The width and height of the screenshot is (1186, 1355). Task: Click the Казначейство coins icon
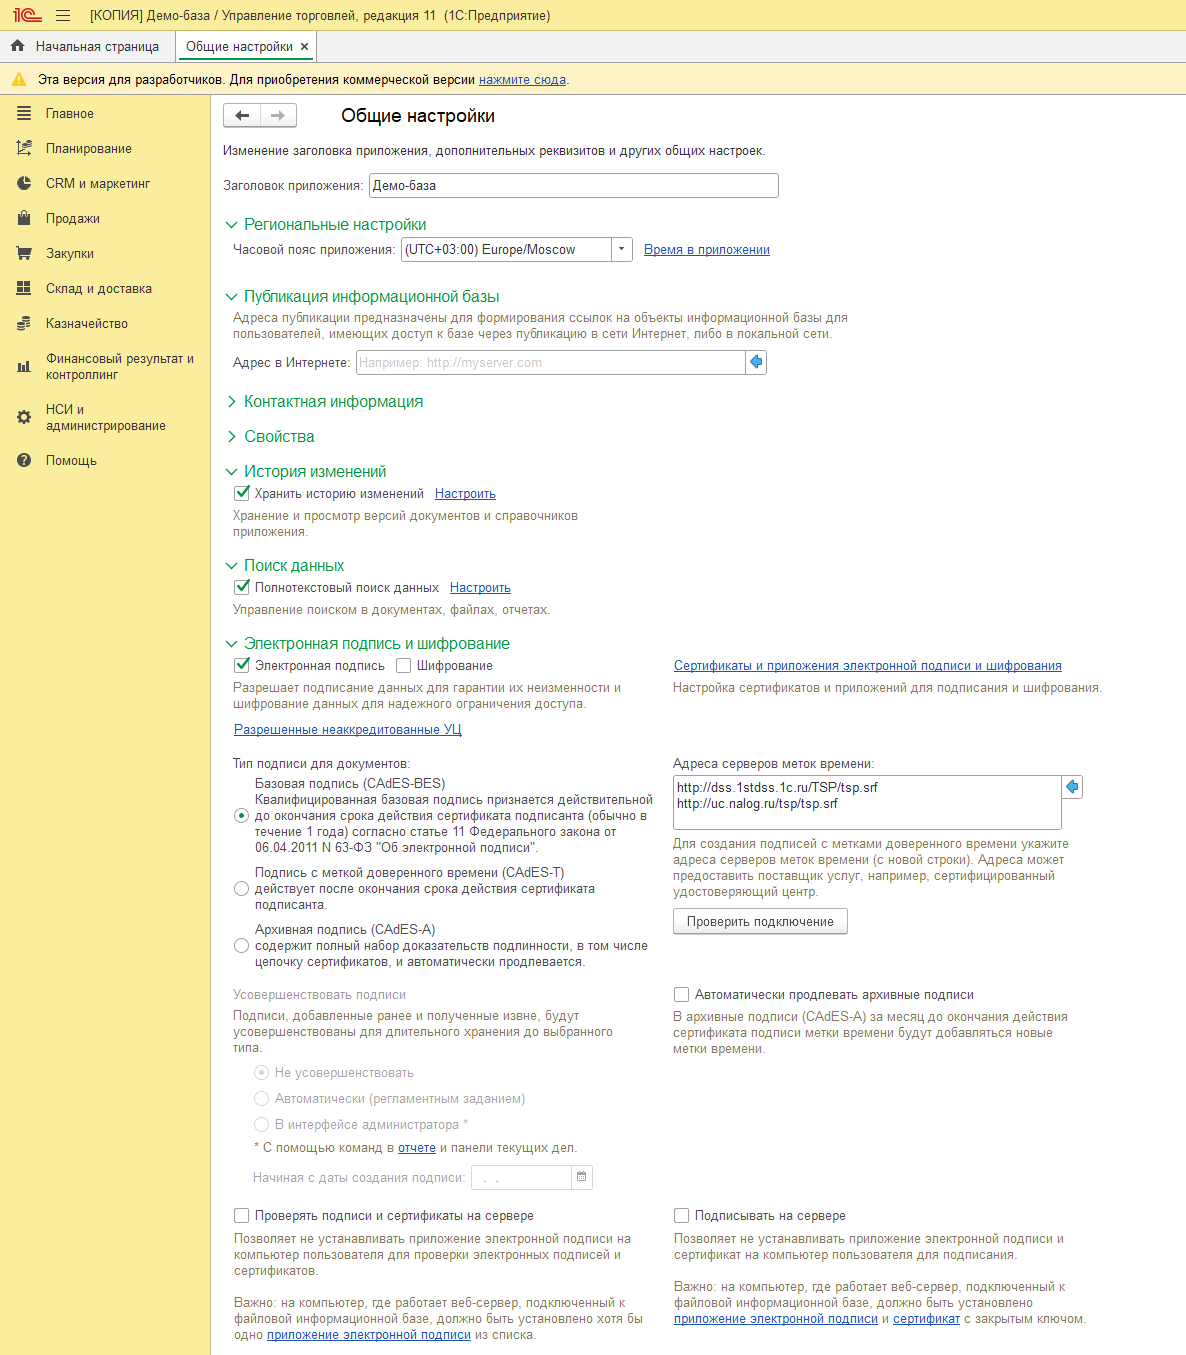[24, 324]
